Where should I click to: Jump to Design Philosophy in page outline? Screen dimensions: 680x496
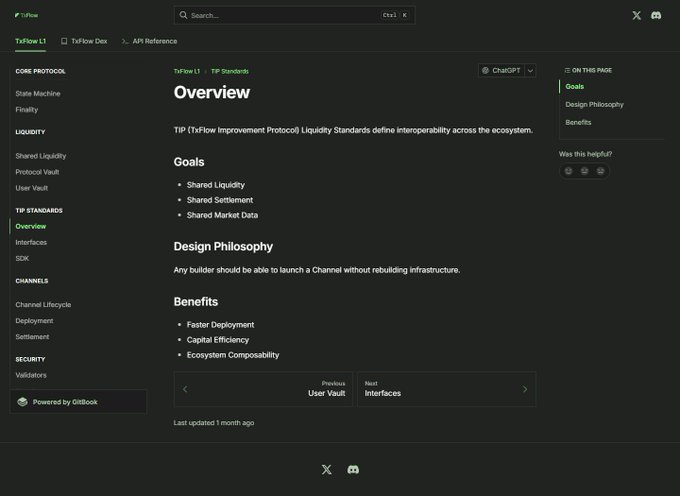pyautogui.click(x=595, y=104)
